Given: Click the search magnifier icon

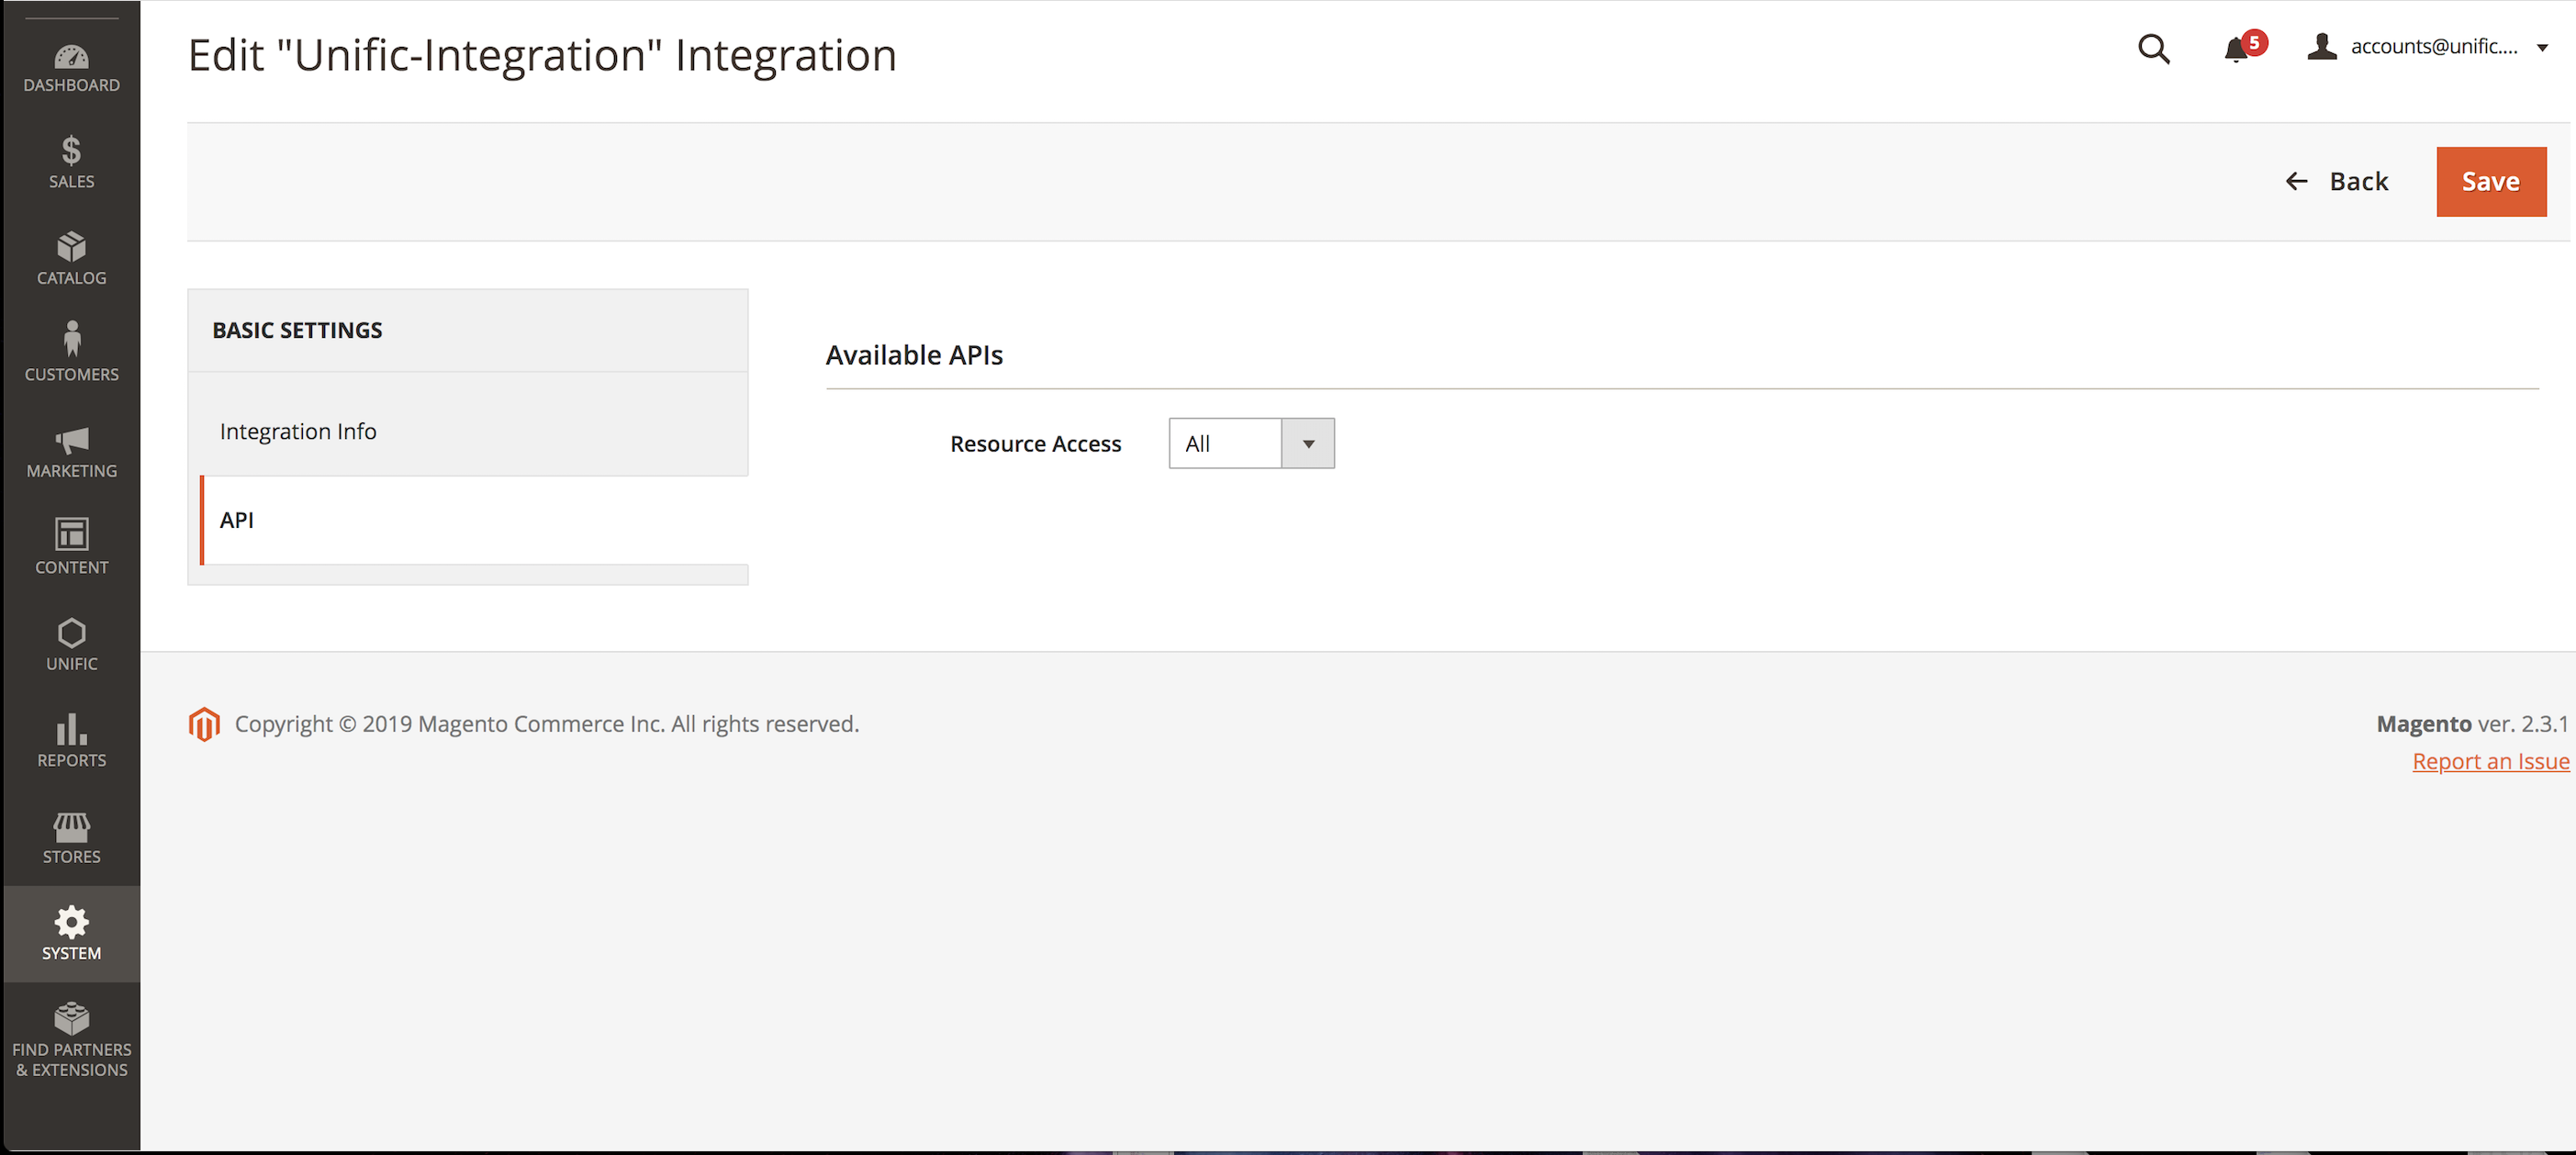Looking at the screenshot, I should (2153, 48).
